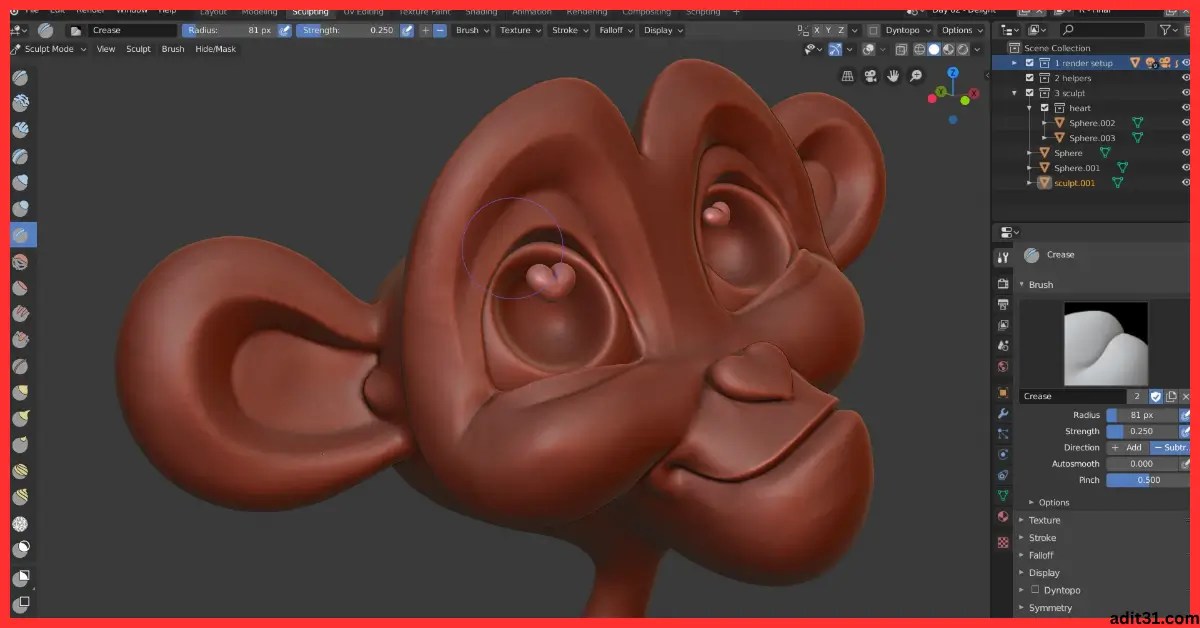Toggle fake user shield for Crease brush
The height and width of the screenshot is (628, 1200).
(1155, 396)
